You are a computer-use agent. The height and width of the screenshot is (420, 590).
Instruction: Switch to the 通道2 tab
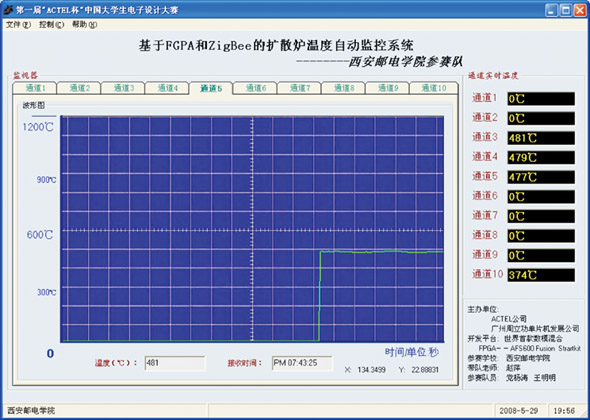coord(79,88)
